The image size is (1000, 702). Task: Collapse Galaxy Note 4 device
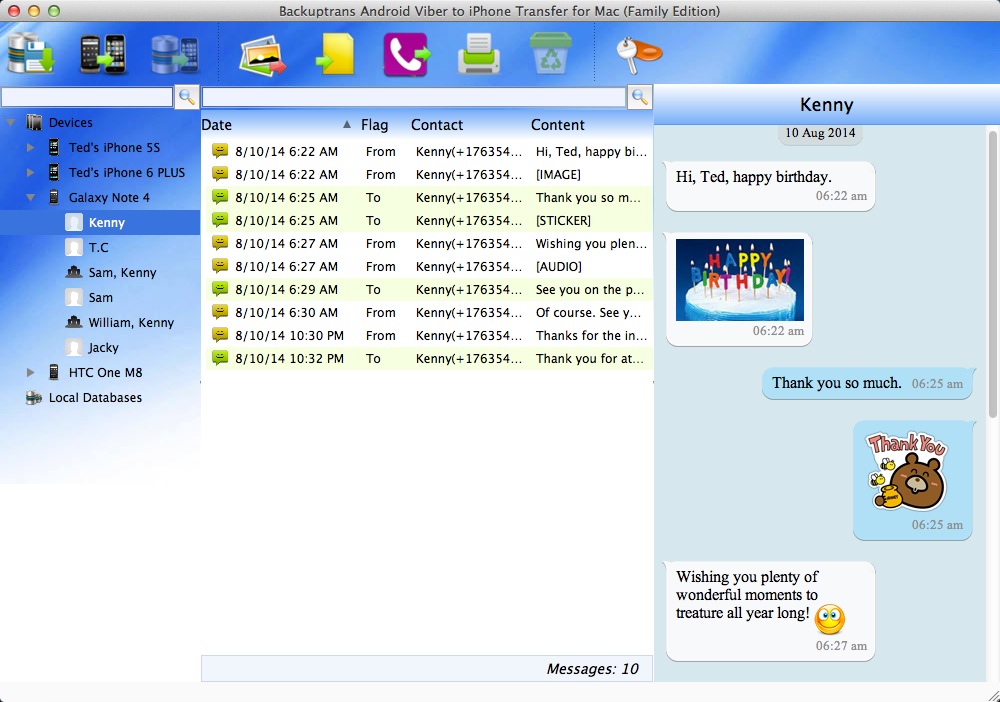point(31,198)
